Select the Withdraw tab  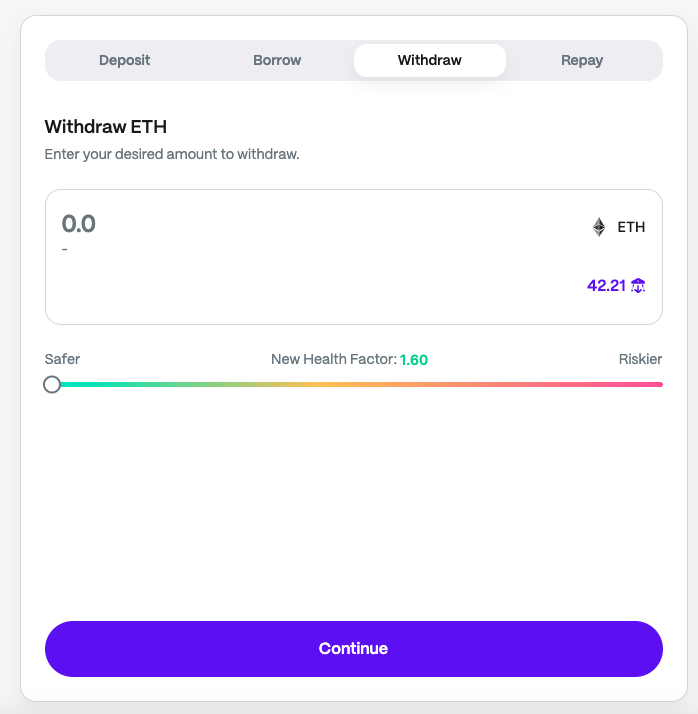[x=429, y=60]
